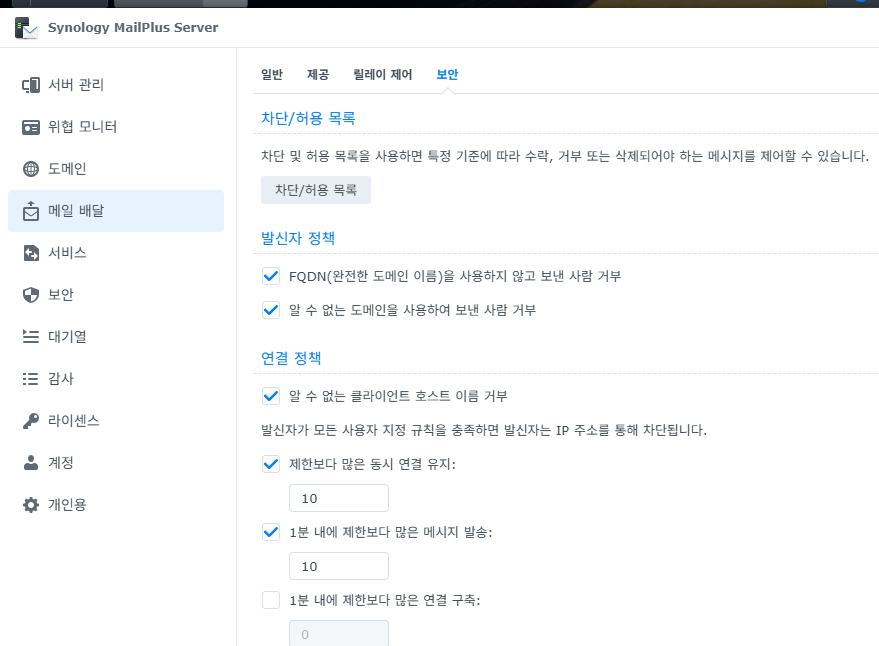Viewport: 879px width, 646px height.
Task: Click the 계정 sidebar label
Action: [x=61, y=463]
